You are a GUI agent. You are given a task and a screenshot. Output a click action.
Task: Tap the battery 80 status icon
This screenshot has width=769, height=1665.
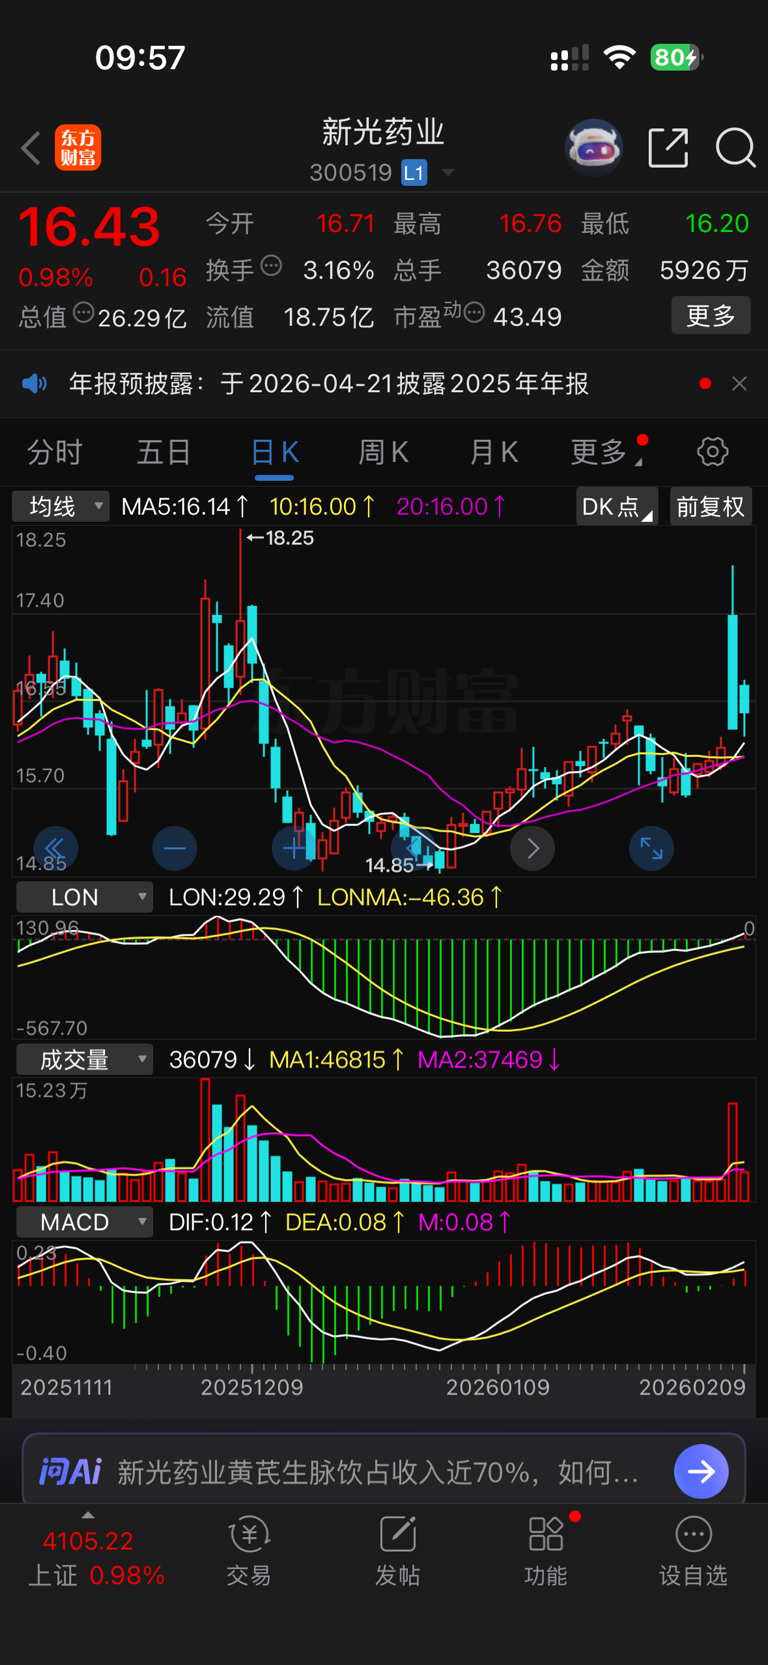pyautogui.click(x=676, y=57)
